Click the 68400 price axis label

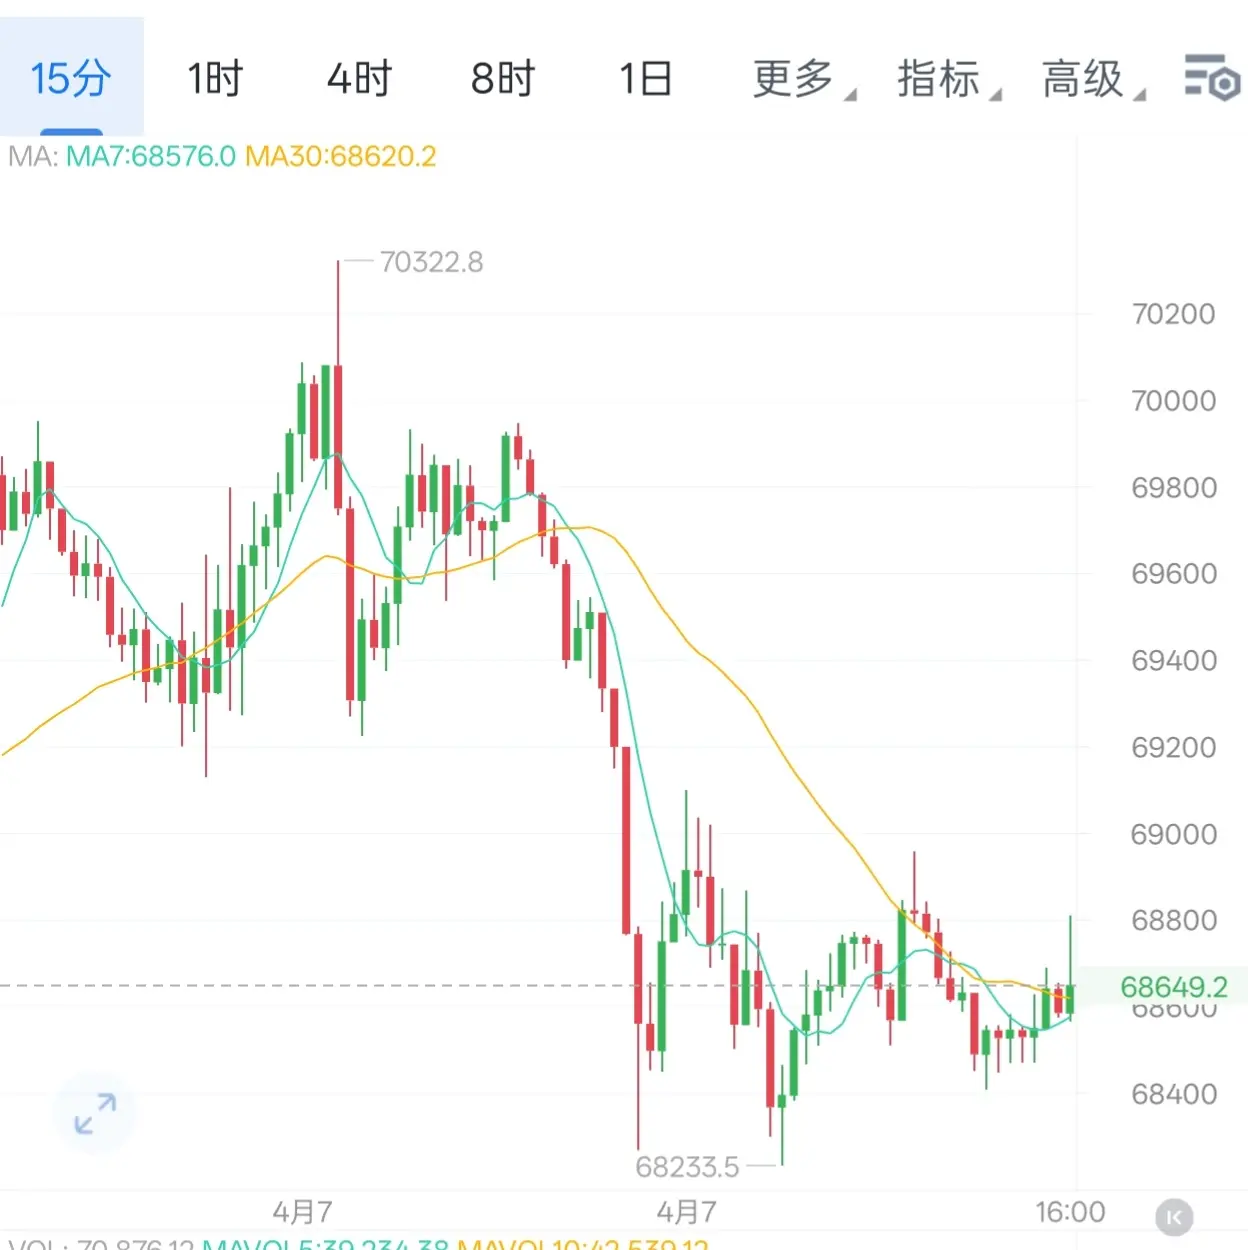coord(1173,1094)
